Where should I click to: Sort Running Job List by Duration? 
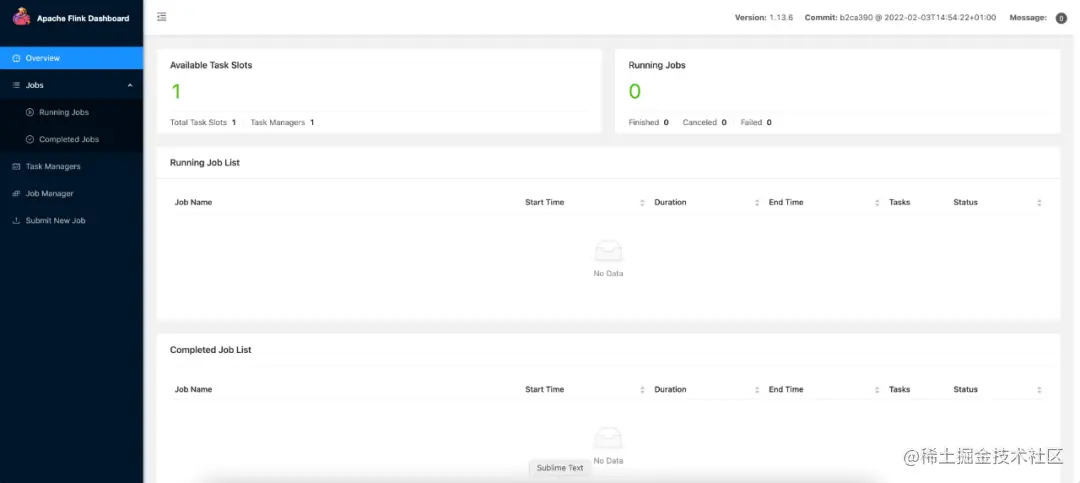(757, 203)
